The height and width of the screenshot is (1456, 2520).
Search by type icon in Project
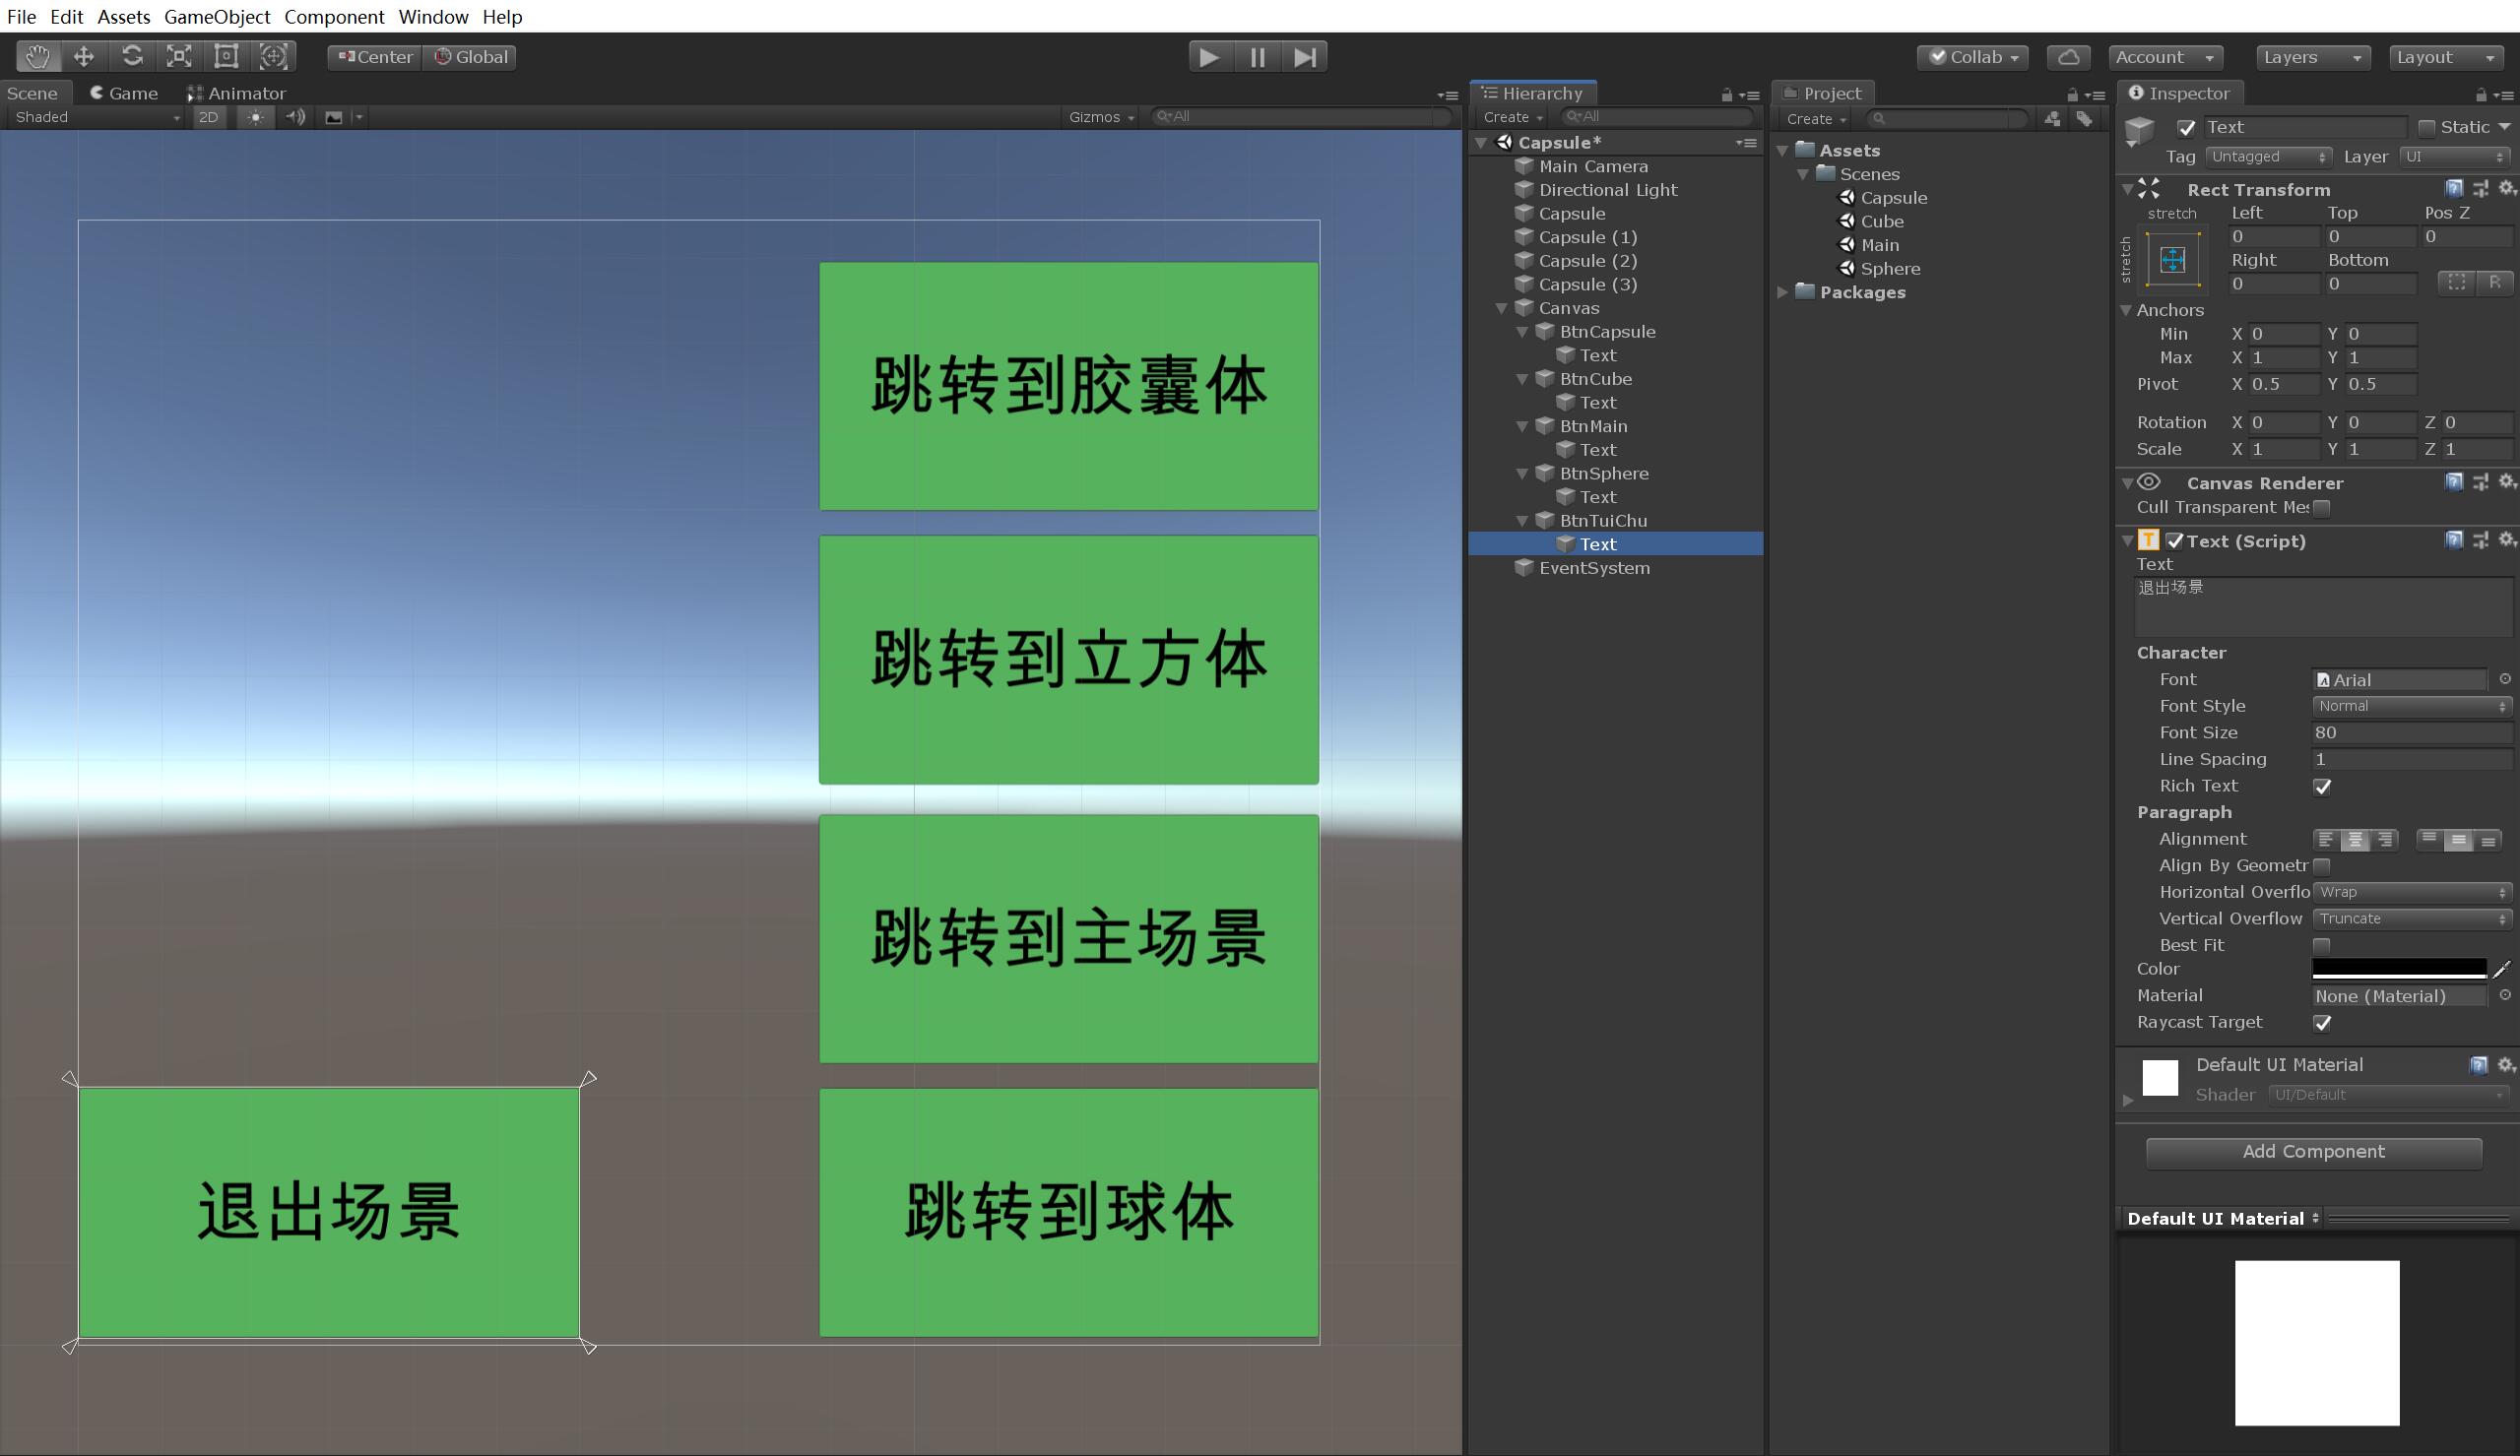(2052, 118)
